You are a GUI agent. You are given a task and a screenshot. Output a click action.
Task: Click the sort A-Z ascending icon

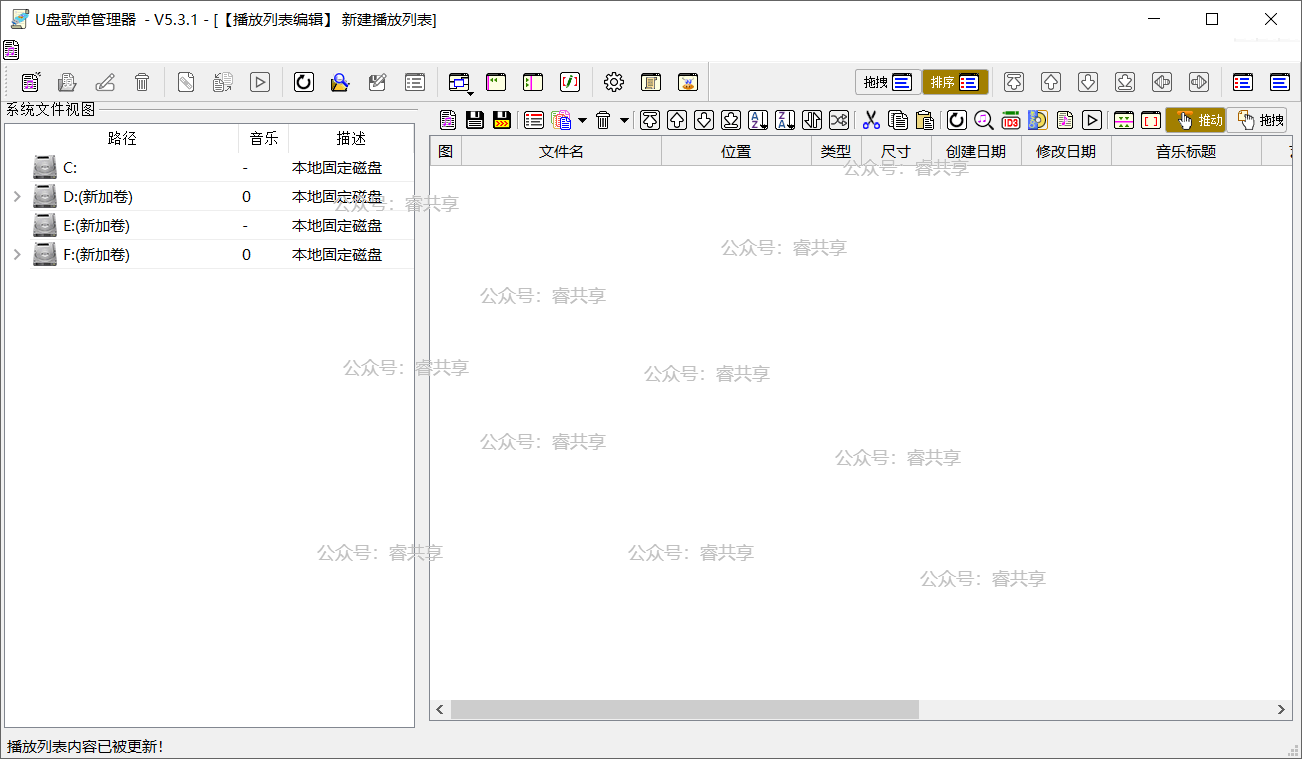tap(758, 120)
